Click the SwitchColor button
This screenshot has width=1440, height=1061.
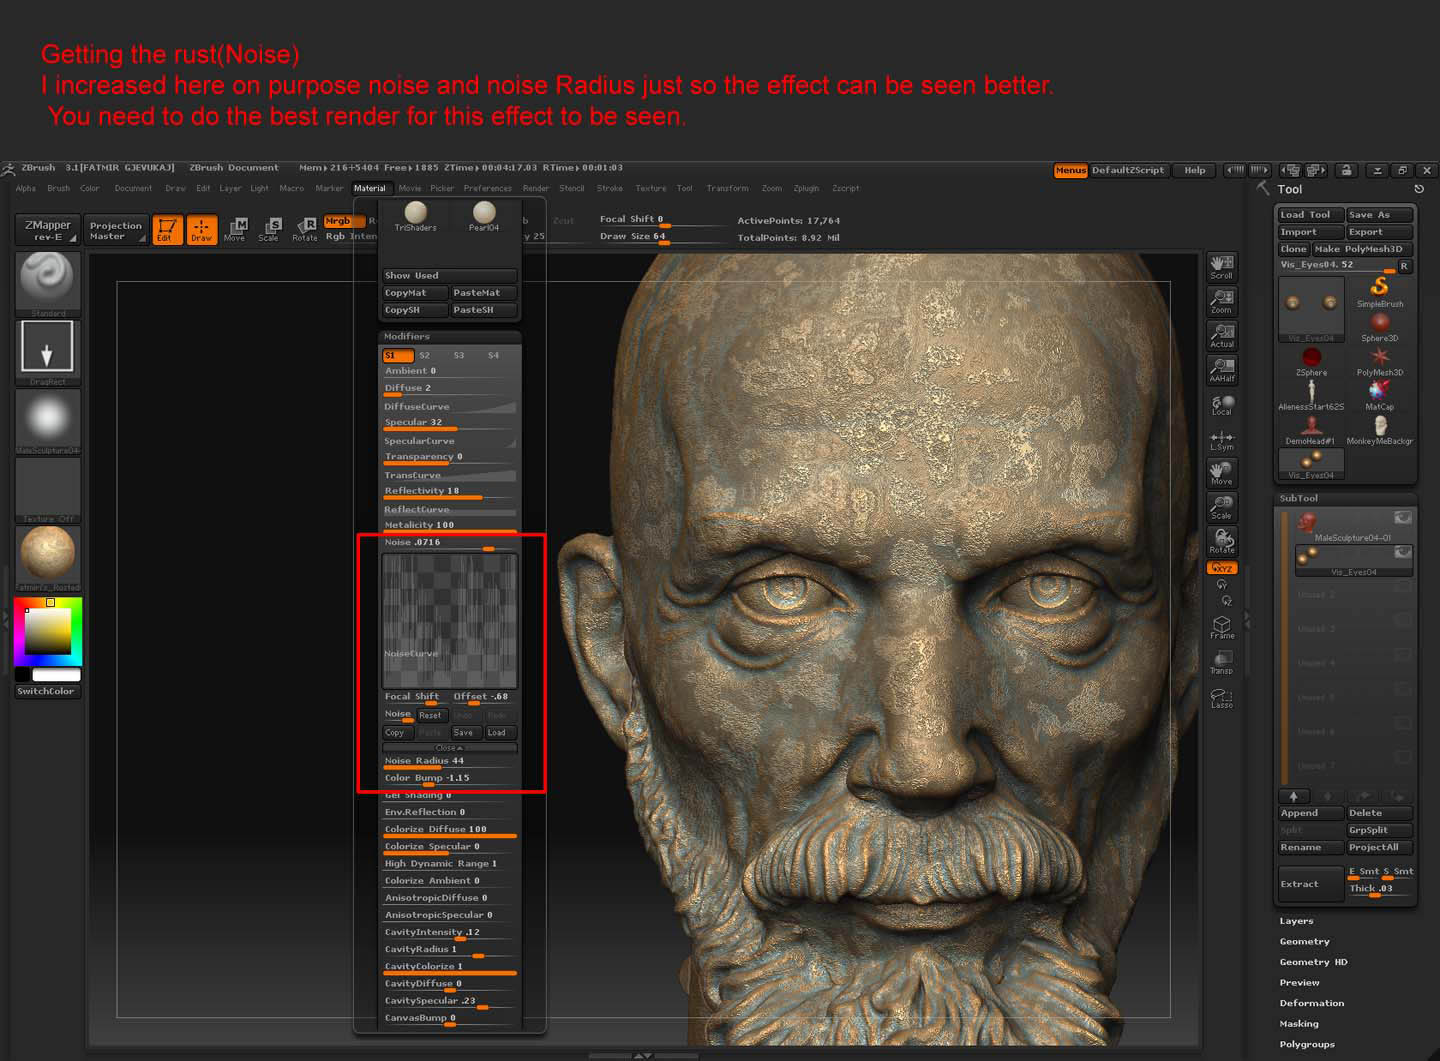tap(47, 691)
